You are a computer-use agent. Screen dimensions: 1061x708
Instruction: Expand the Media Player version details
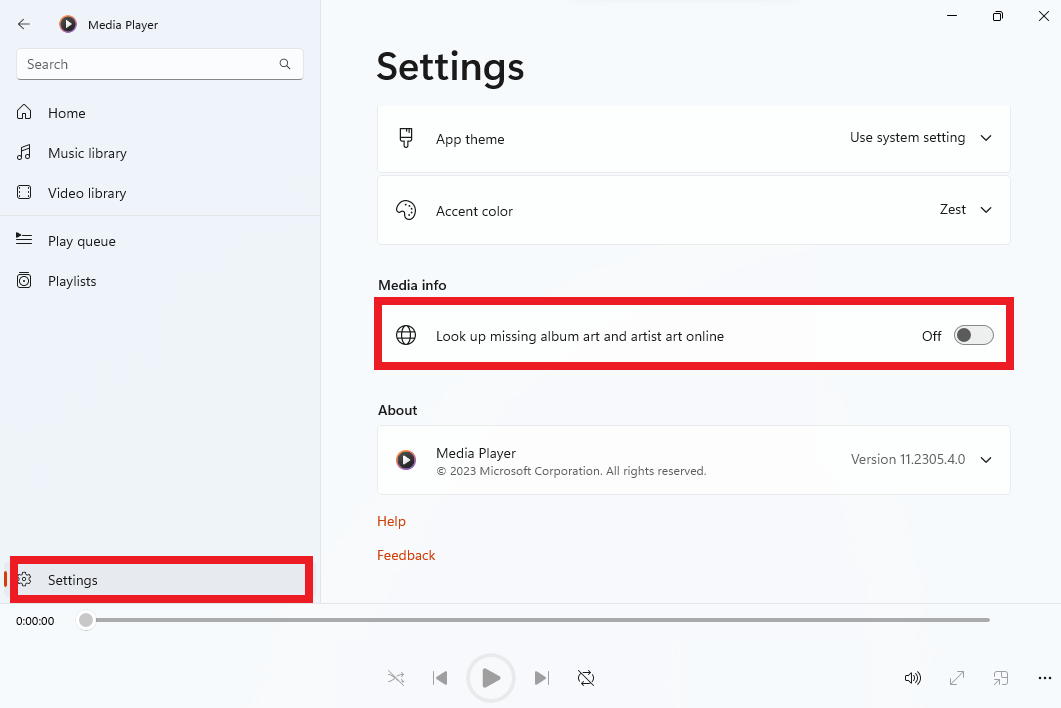(x=986, y=460)
